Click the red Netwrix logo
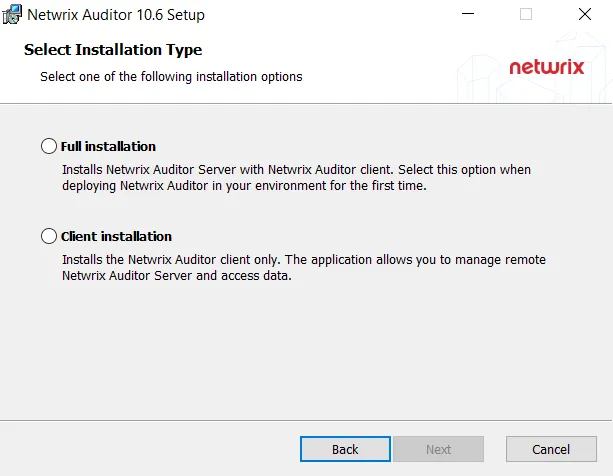The width and height of the screenshot is (613, 476). (x=547, y=67)
